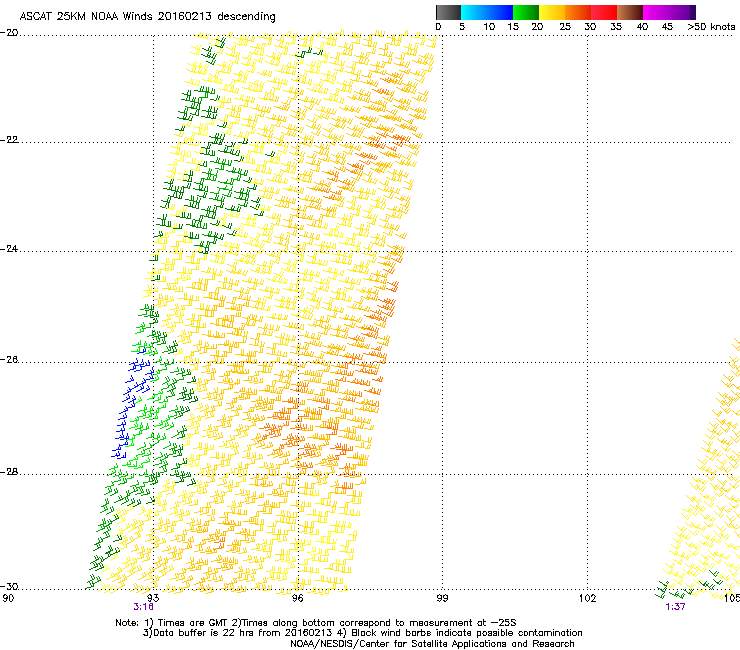Click the '90' longitude axis label
The width and height of the screenshot is (740, 650).
click(x=8, y=598)
